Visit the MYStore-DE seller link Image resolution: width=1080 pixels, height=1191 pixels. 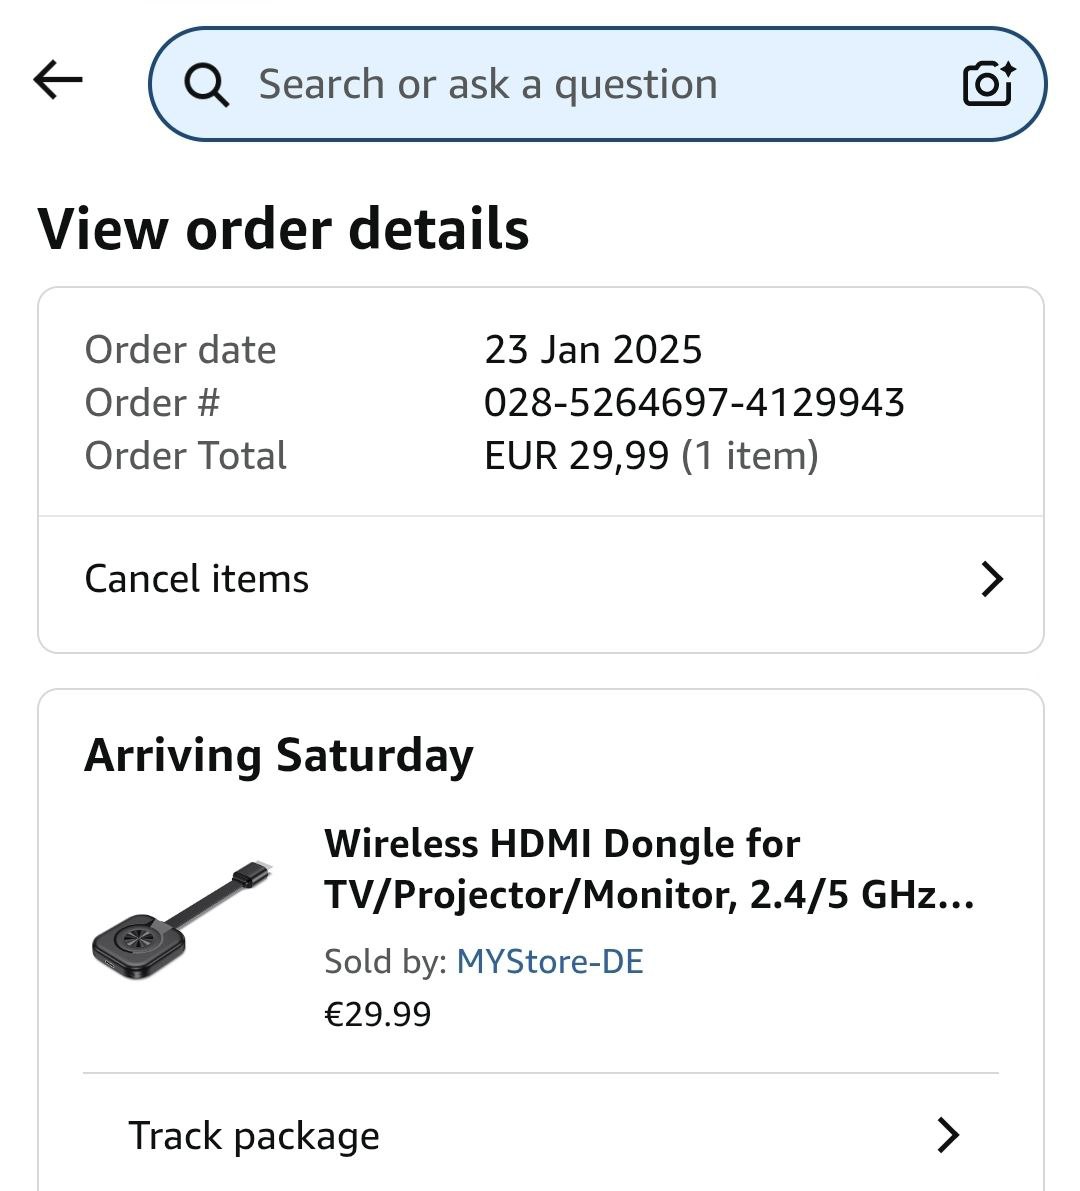tap(550, 962)
